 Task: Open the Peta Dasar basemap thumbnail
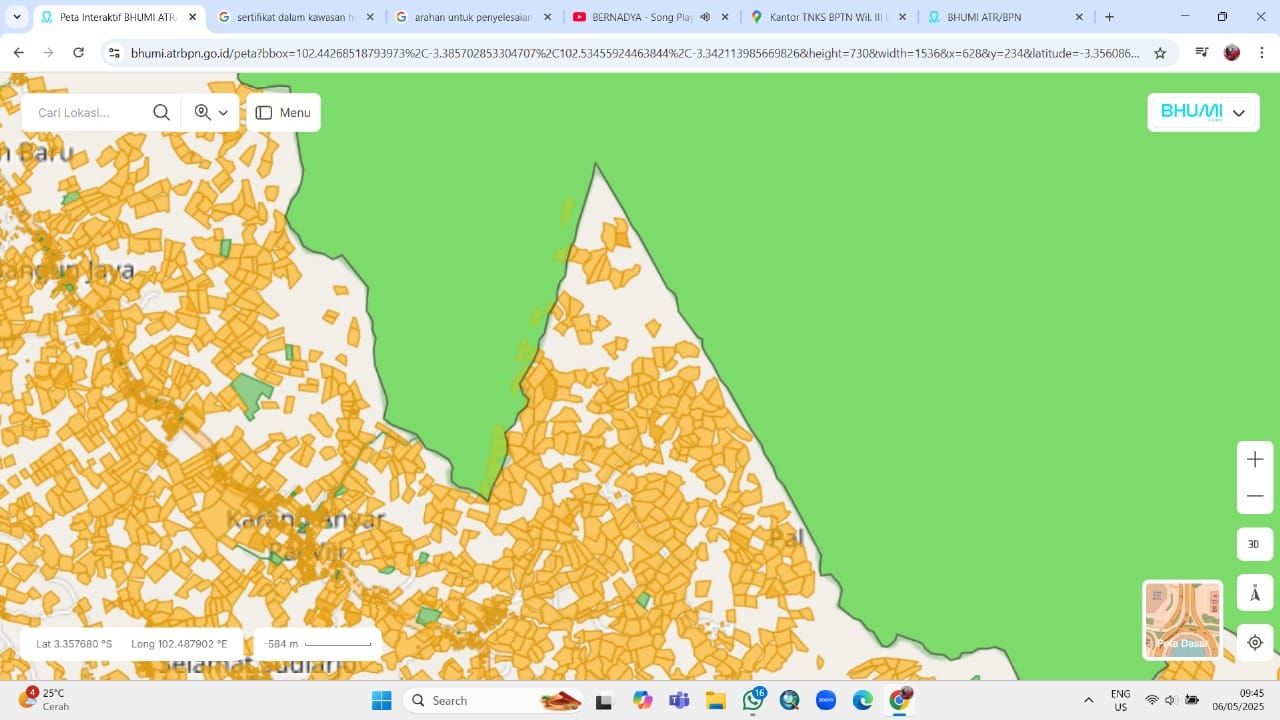[x=1182, y=620]
